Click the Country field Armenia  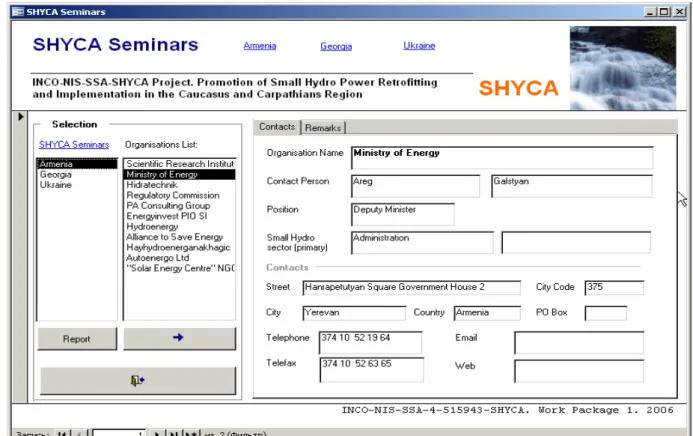(x=487, y=313)
